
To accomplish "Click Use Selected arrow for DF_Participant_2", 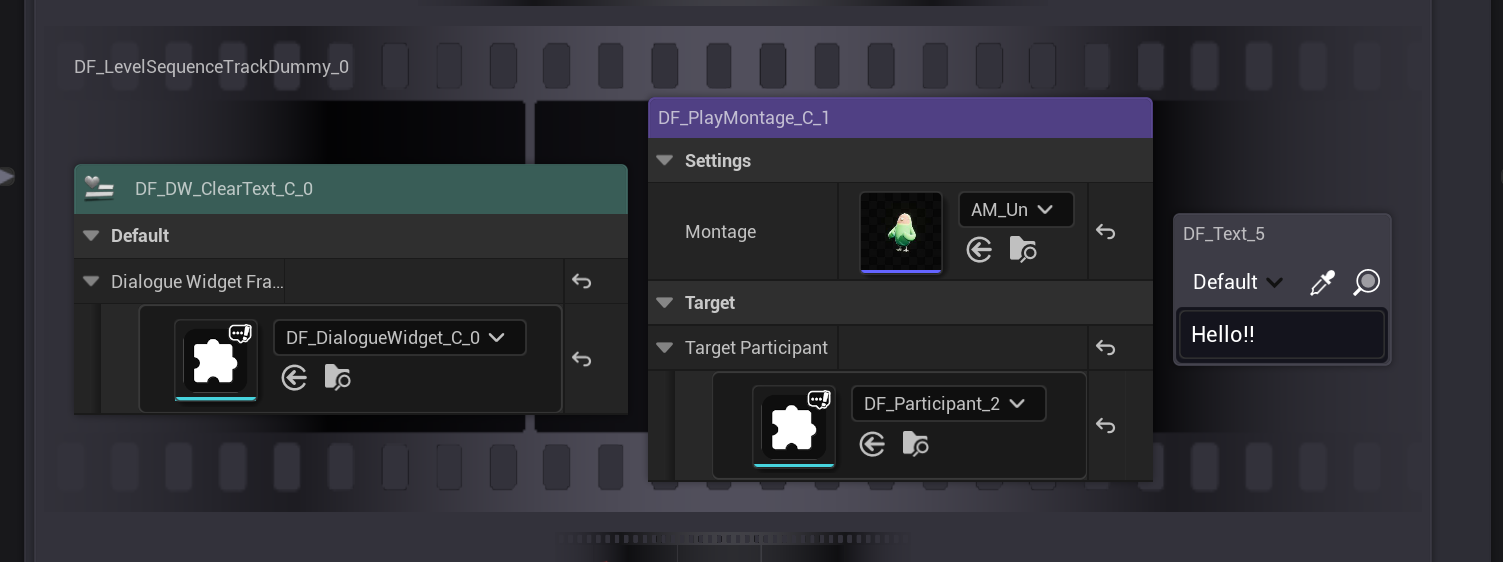I will click(x=872, y=444).
